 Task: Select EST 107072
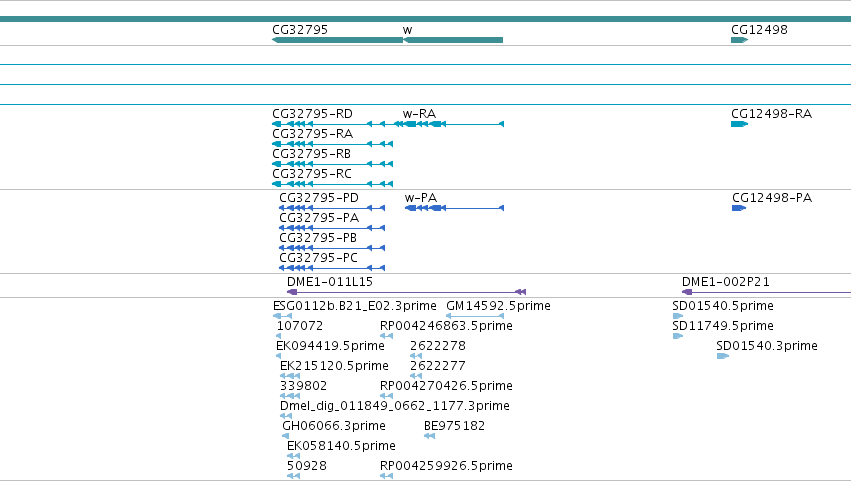300,326
